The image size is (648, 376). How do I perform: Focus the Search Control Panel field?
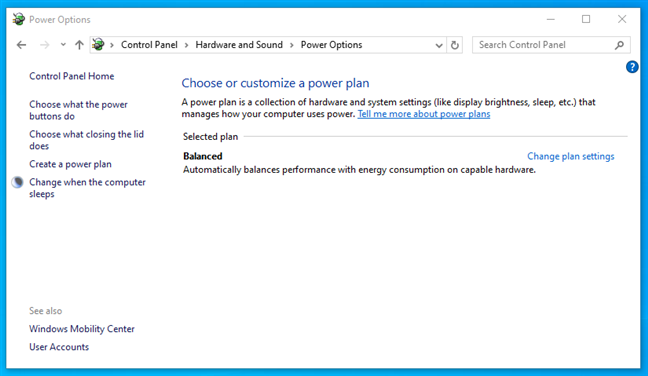point(551,45)
